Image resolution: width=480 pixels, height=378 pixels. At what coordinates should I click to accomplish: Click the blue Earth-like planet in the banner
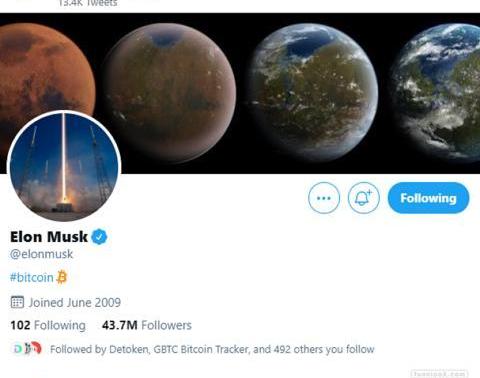[x=437, y=92]
